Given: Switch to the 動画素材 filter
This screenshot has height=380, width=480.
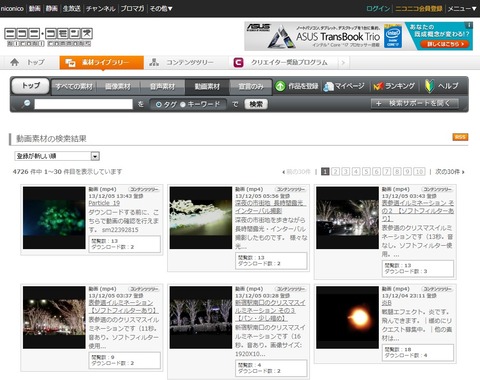Looking at the screenshot, I should (x=207, y=87).
